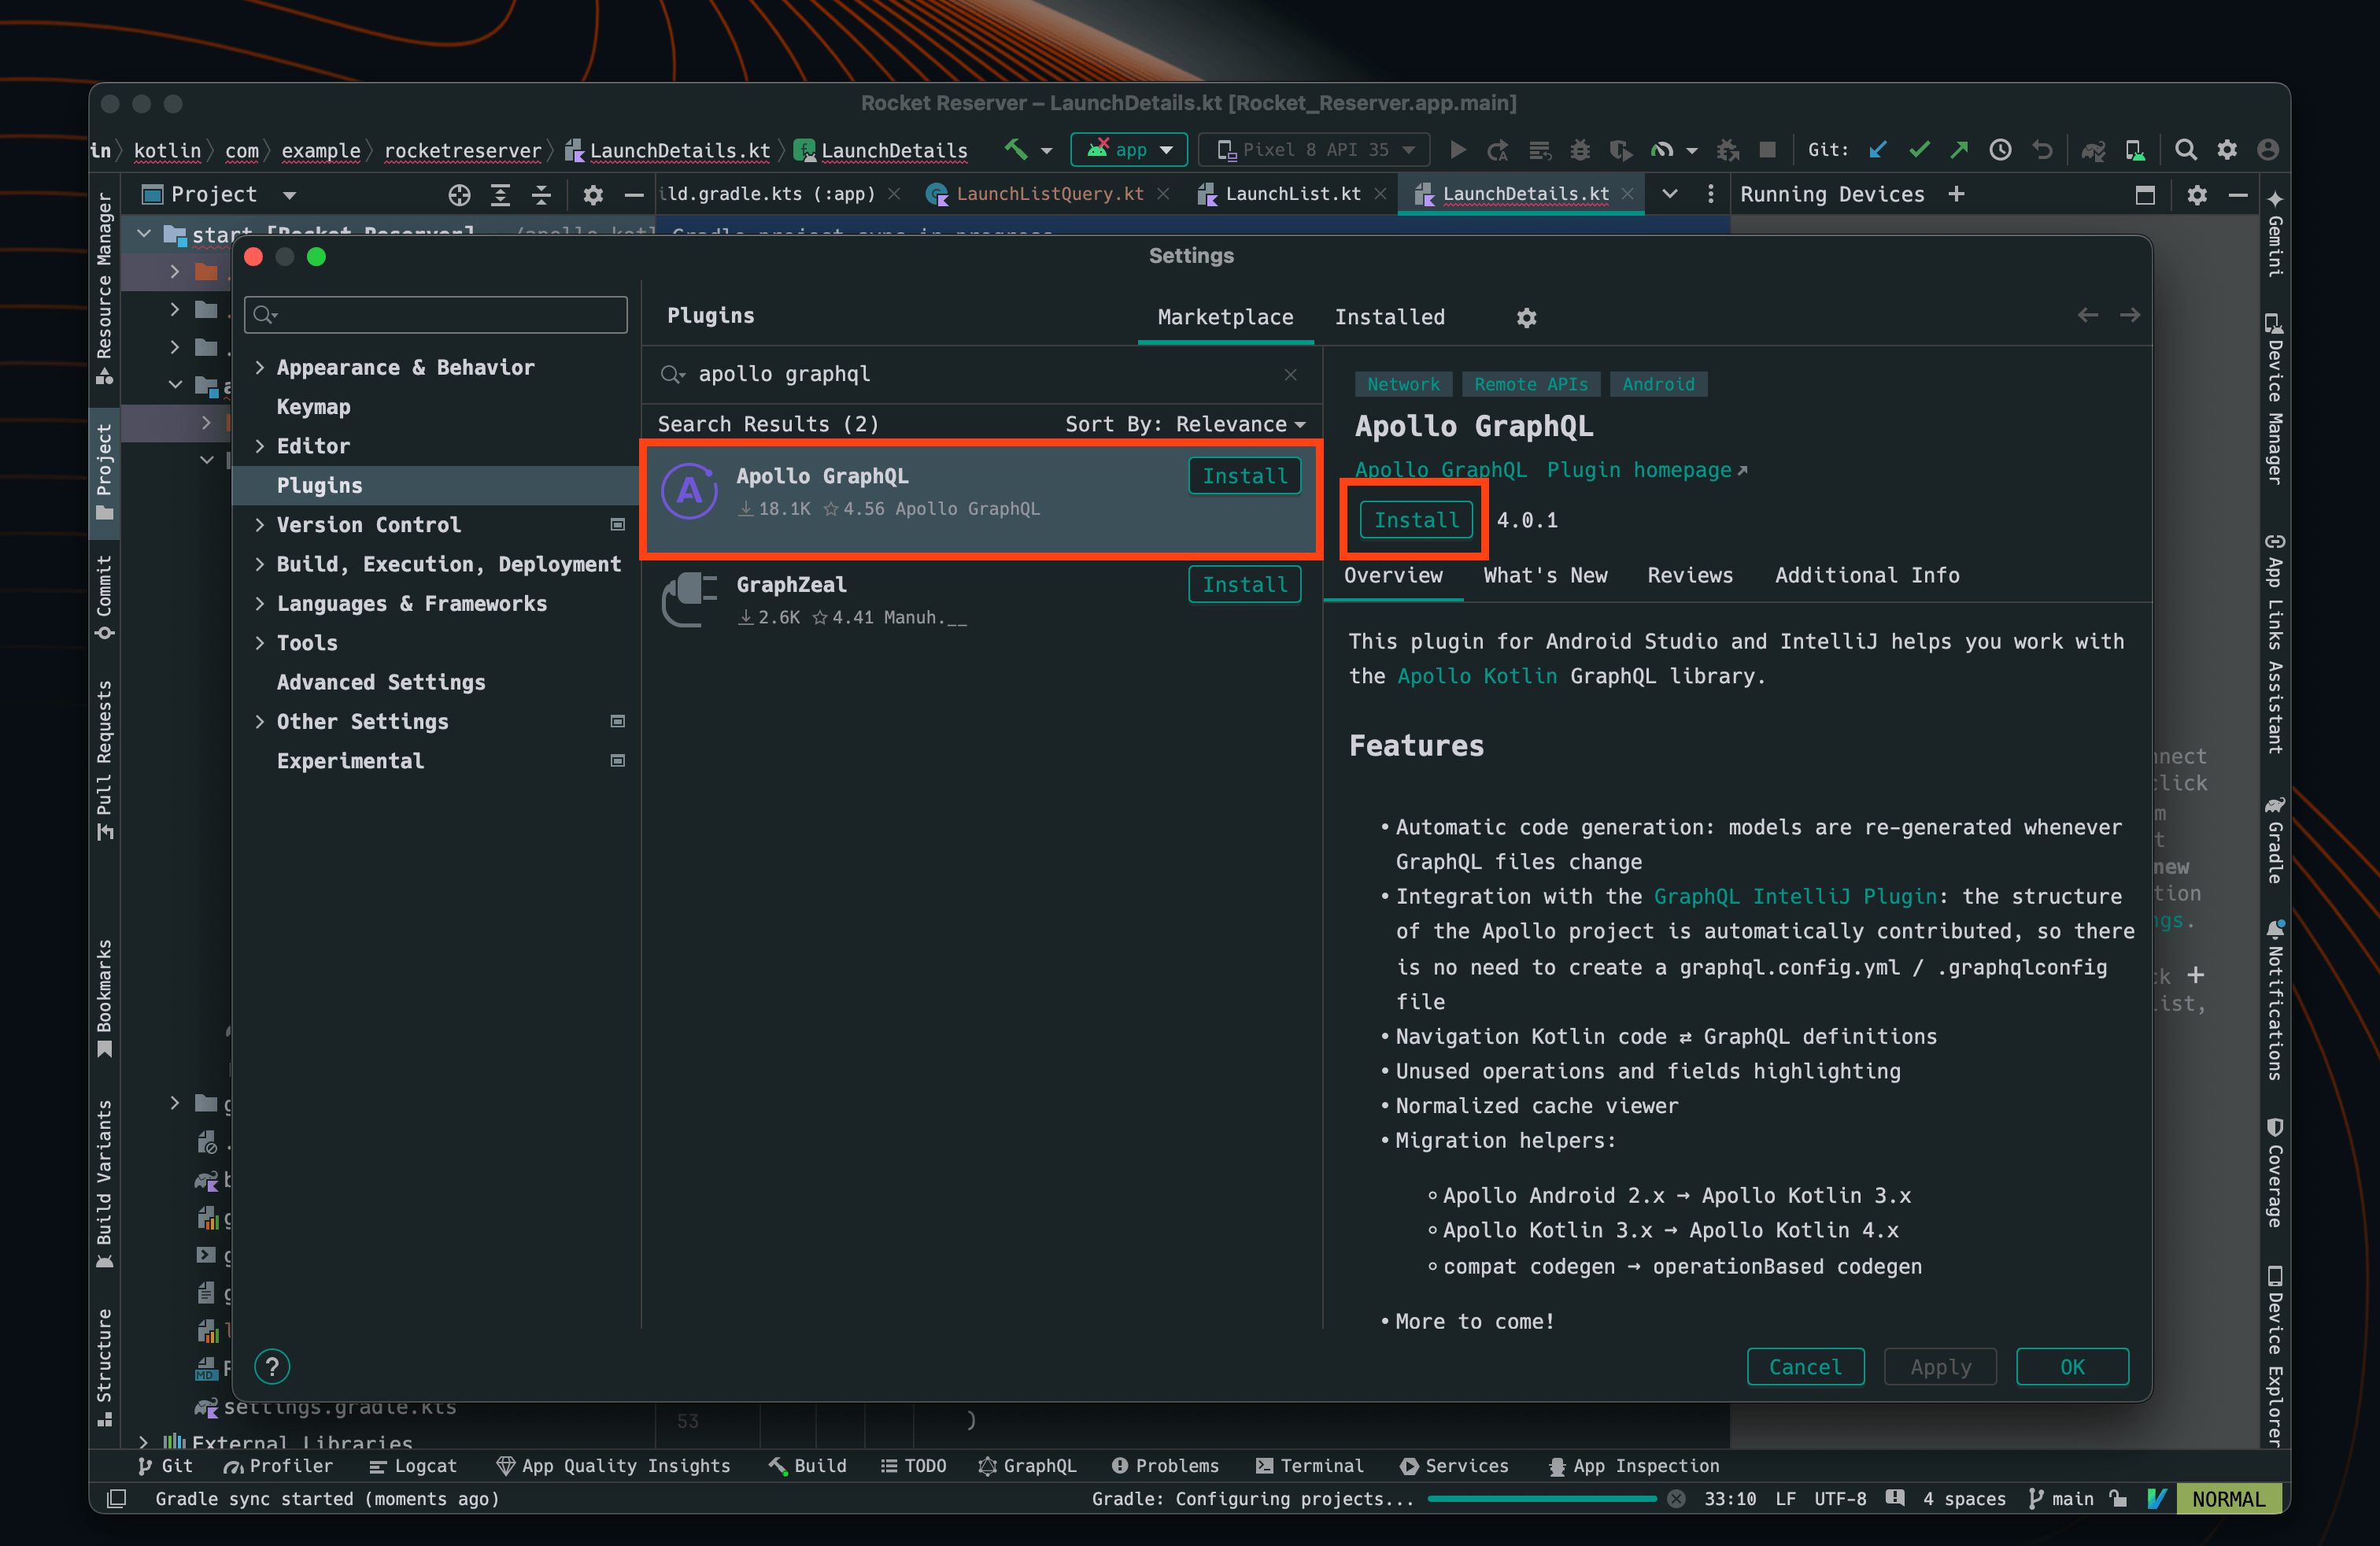This screenshot has height=1546, width=2380.
Task: Start debugging with the bug icon
Action: click(x=1580, y=149)
